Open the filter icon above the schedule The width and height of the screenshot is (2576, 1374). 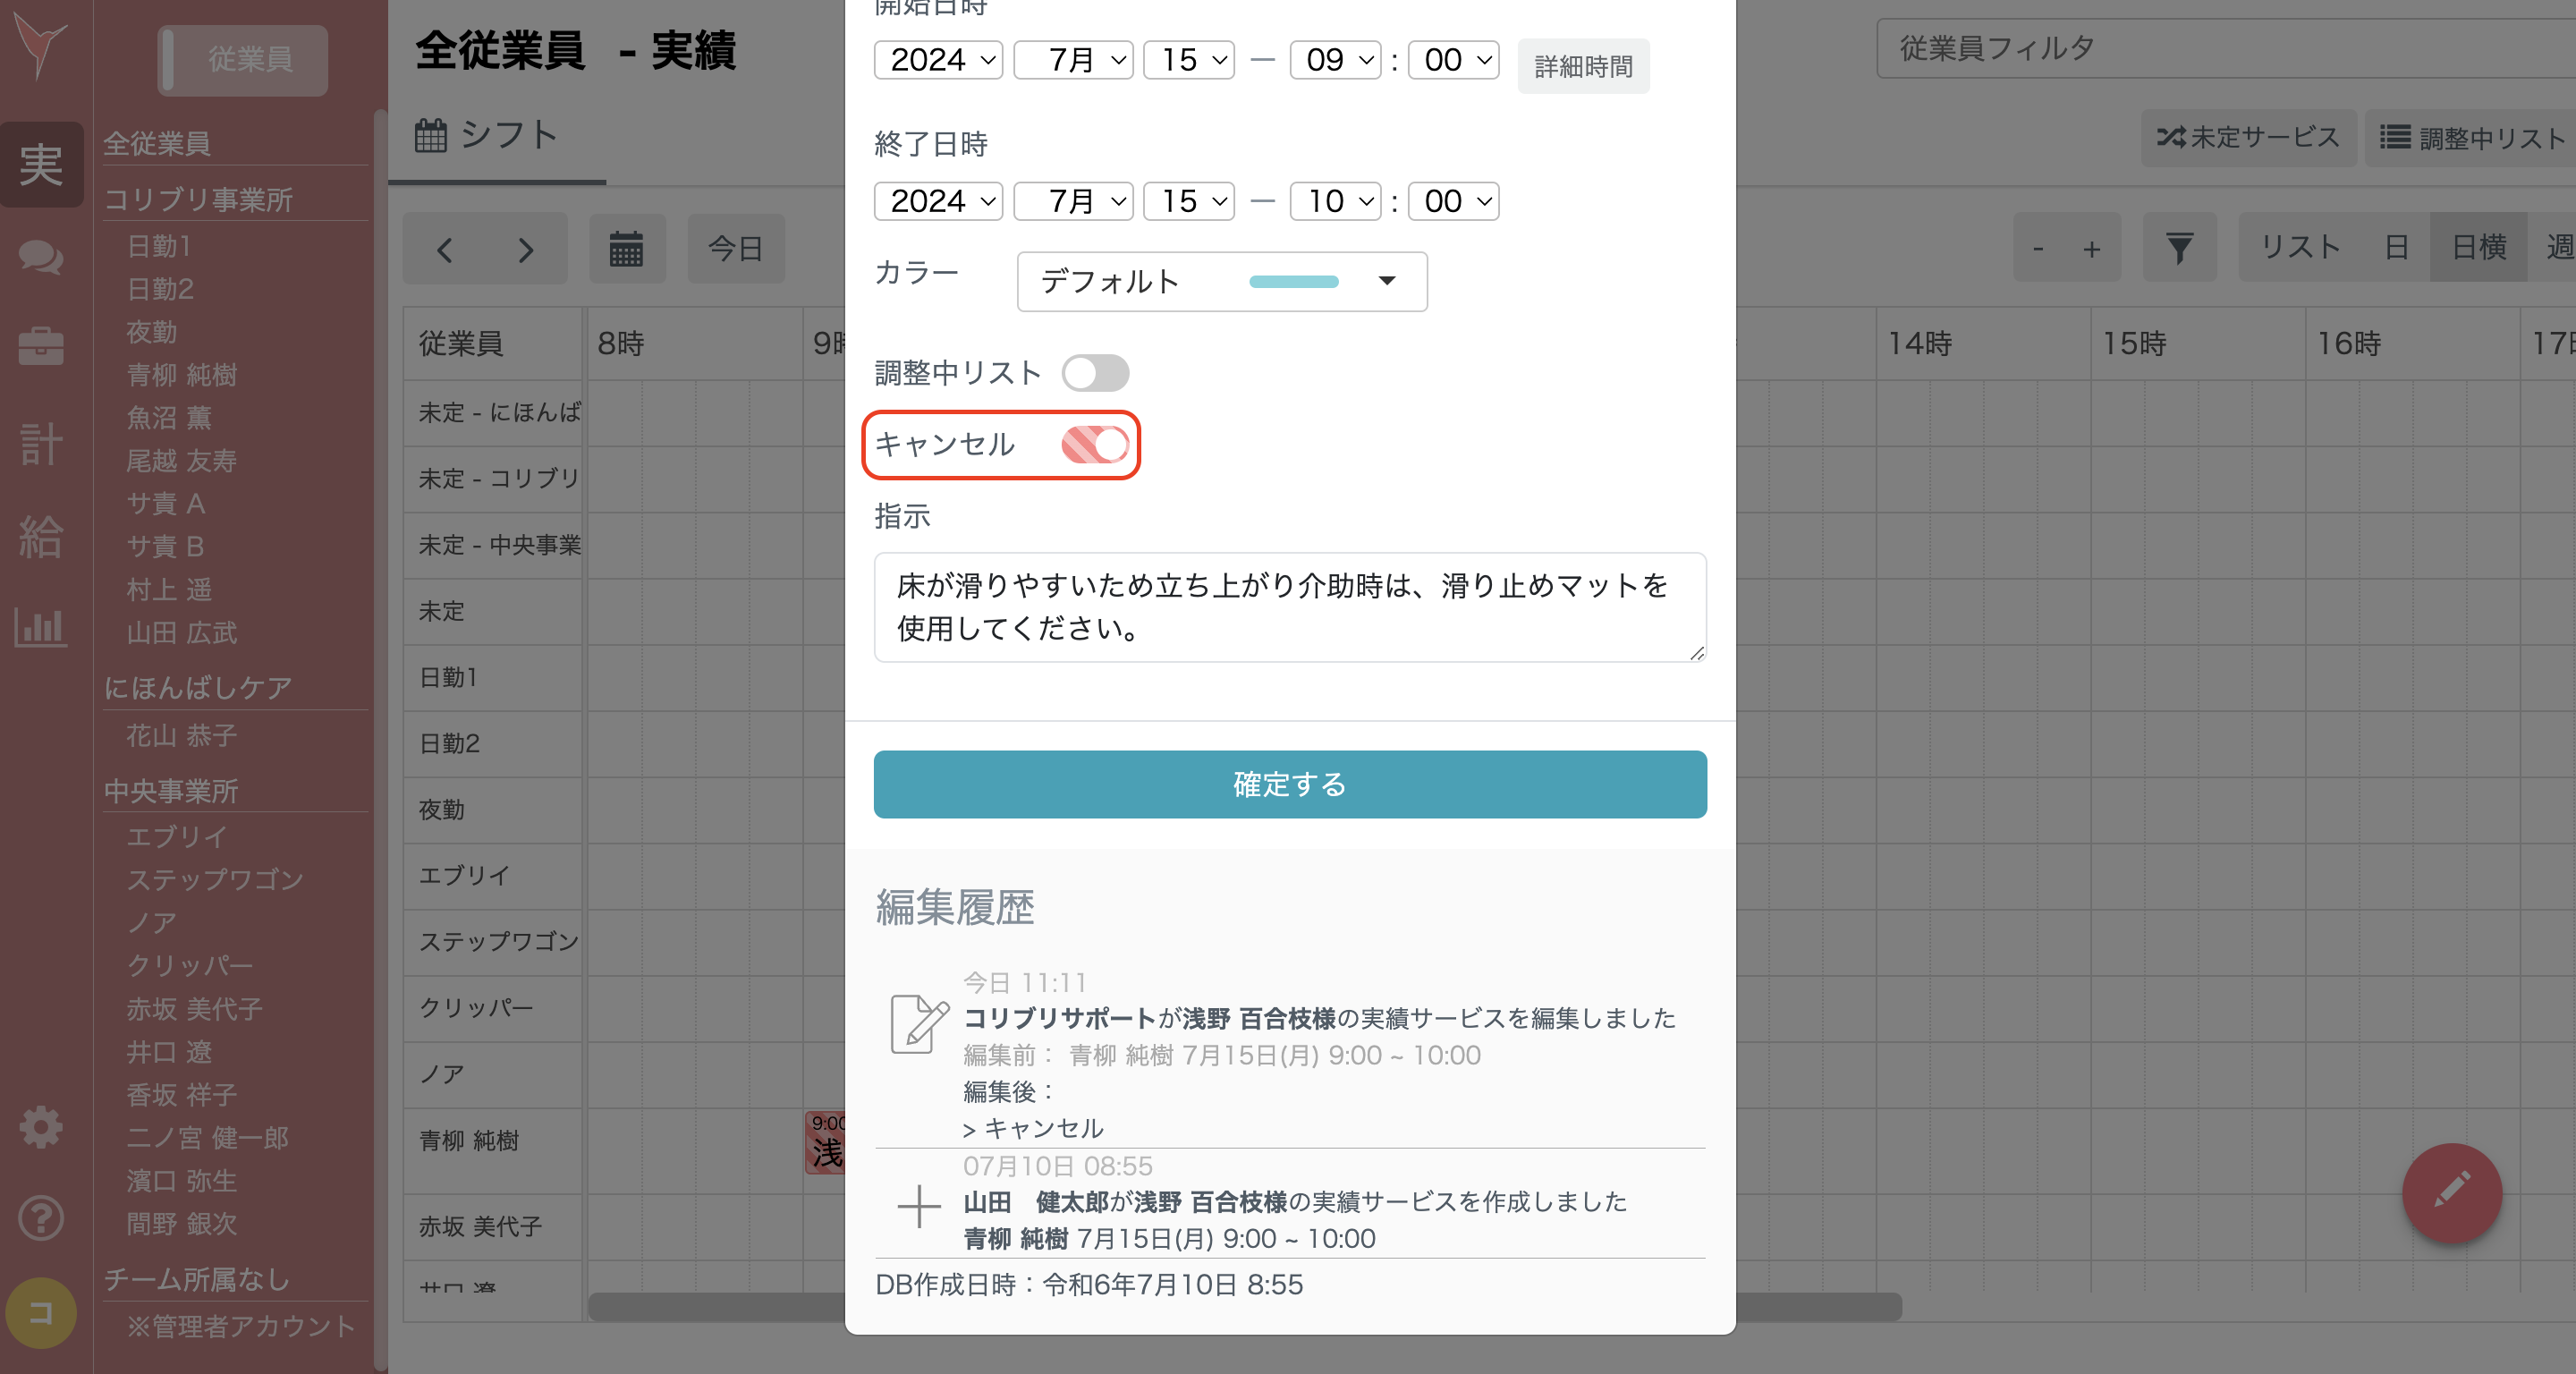tap(2180, 247)
